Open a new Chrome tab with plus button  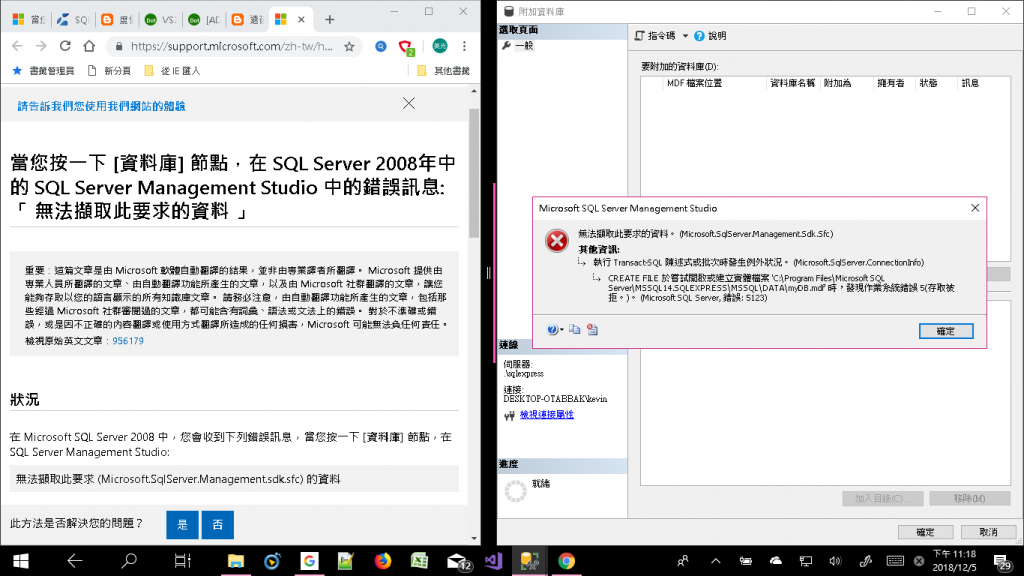[x=329, y=20]
